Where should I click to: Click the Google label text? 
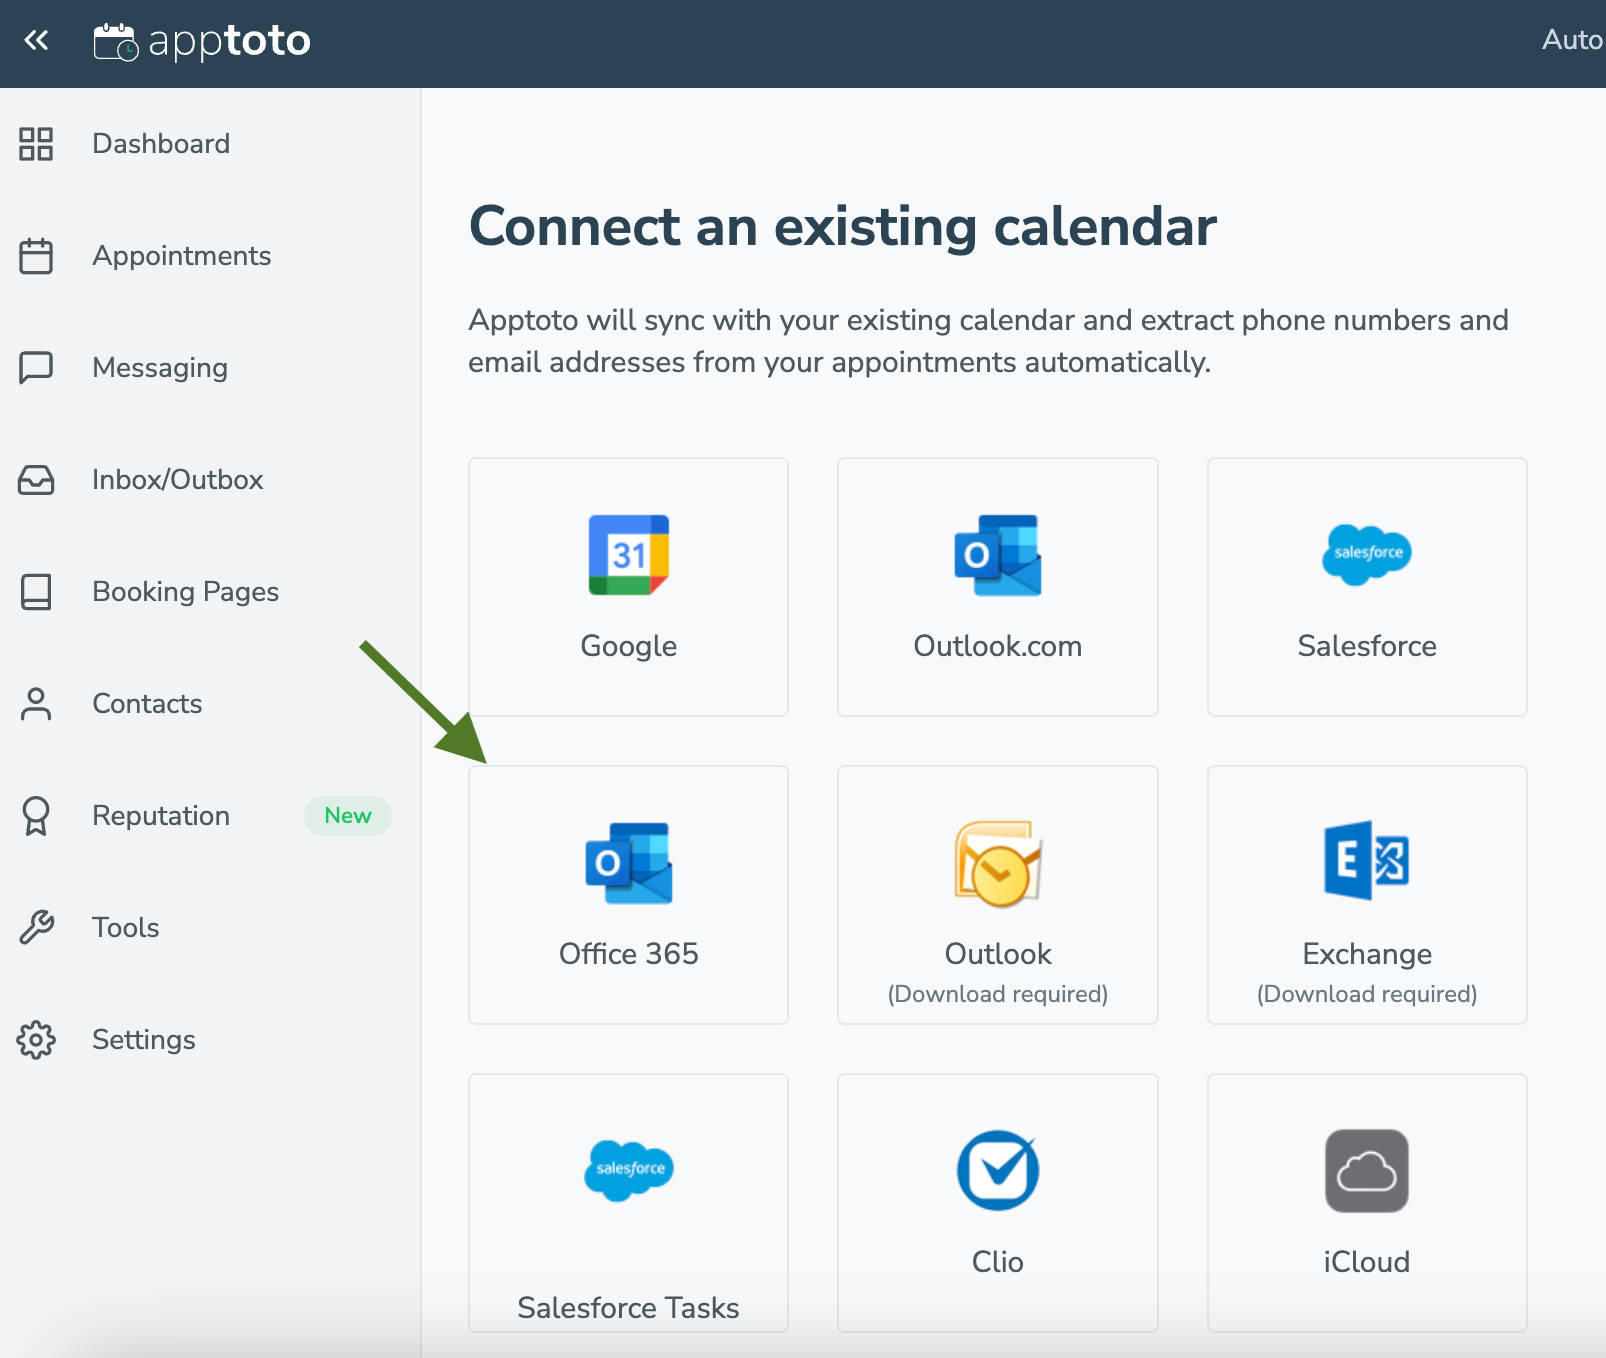(x=628, y=647)
